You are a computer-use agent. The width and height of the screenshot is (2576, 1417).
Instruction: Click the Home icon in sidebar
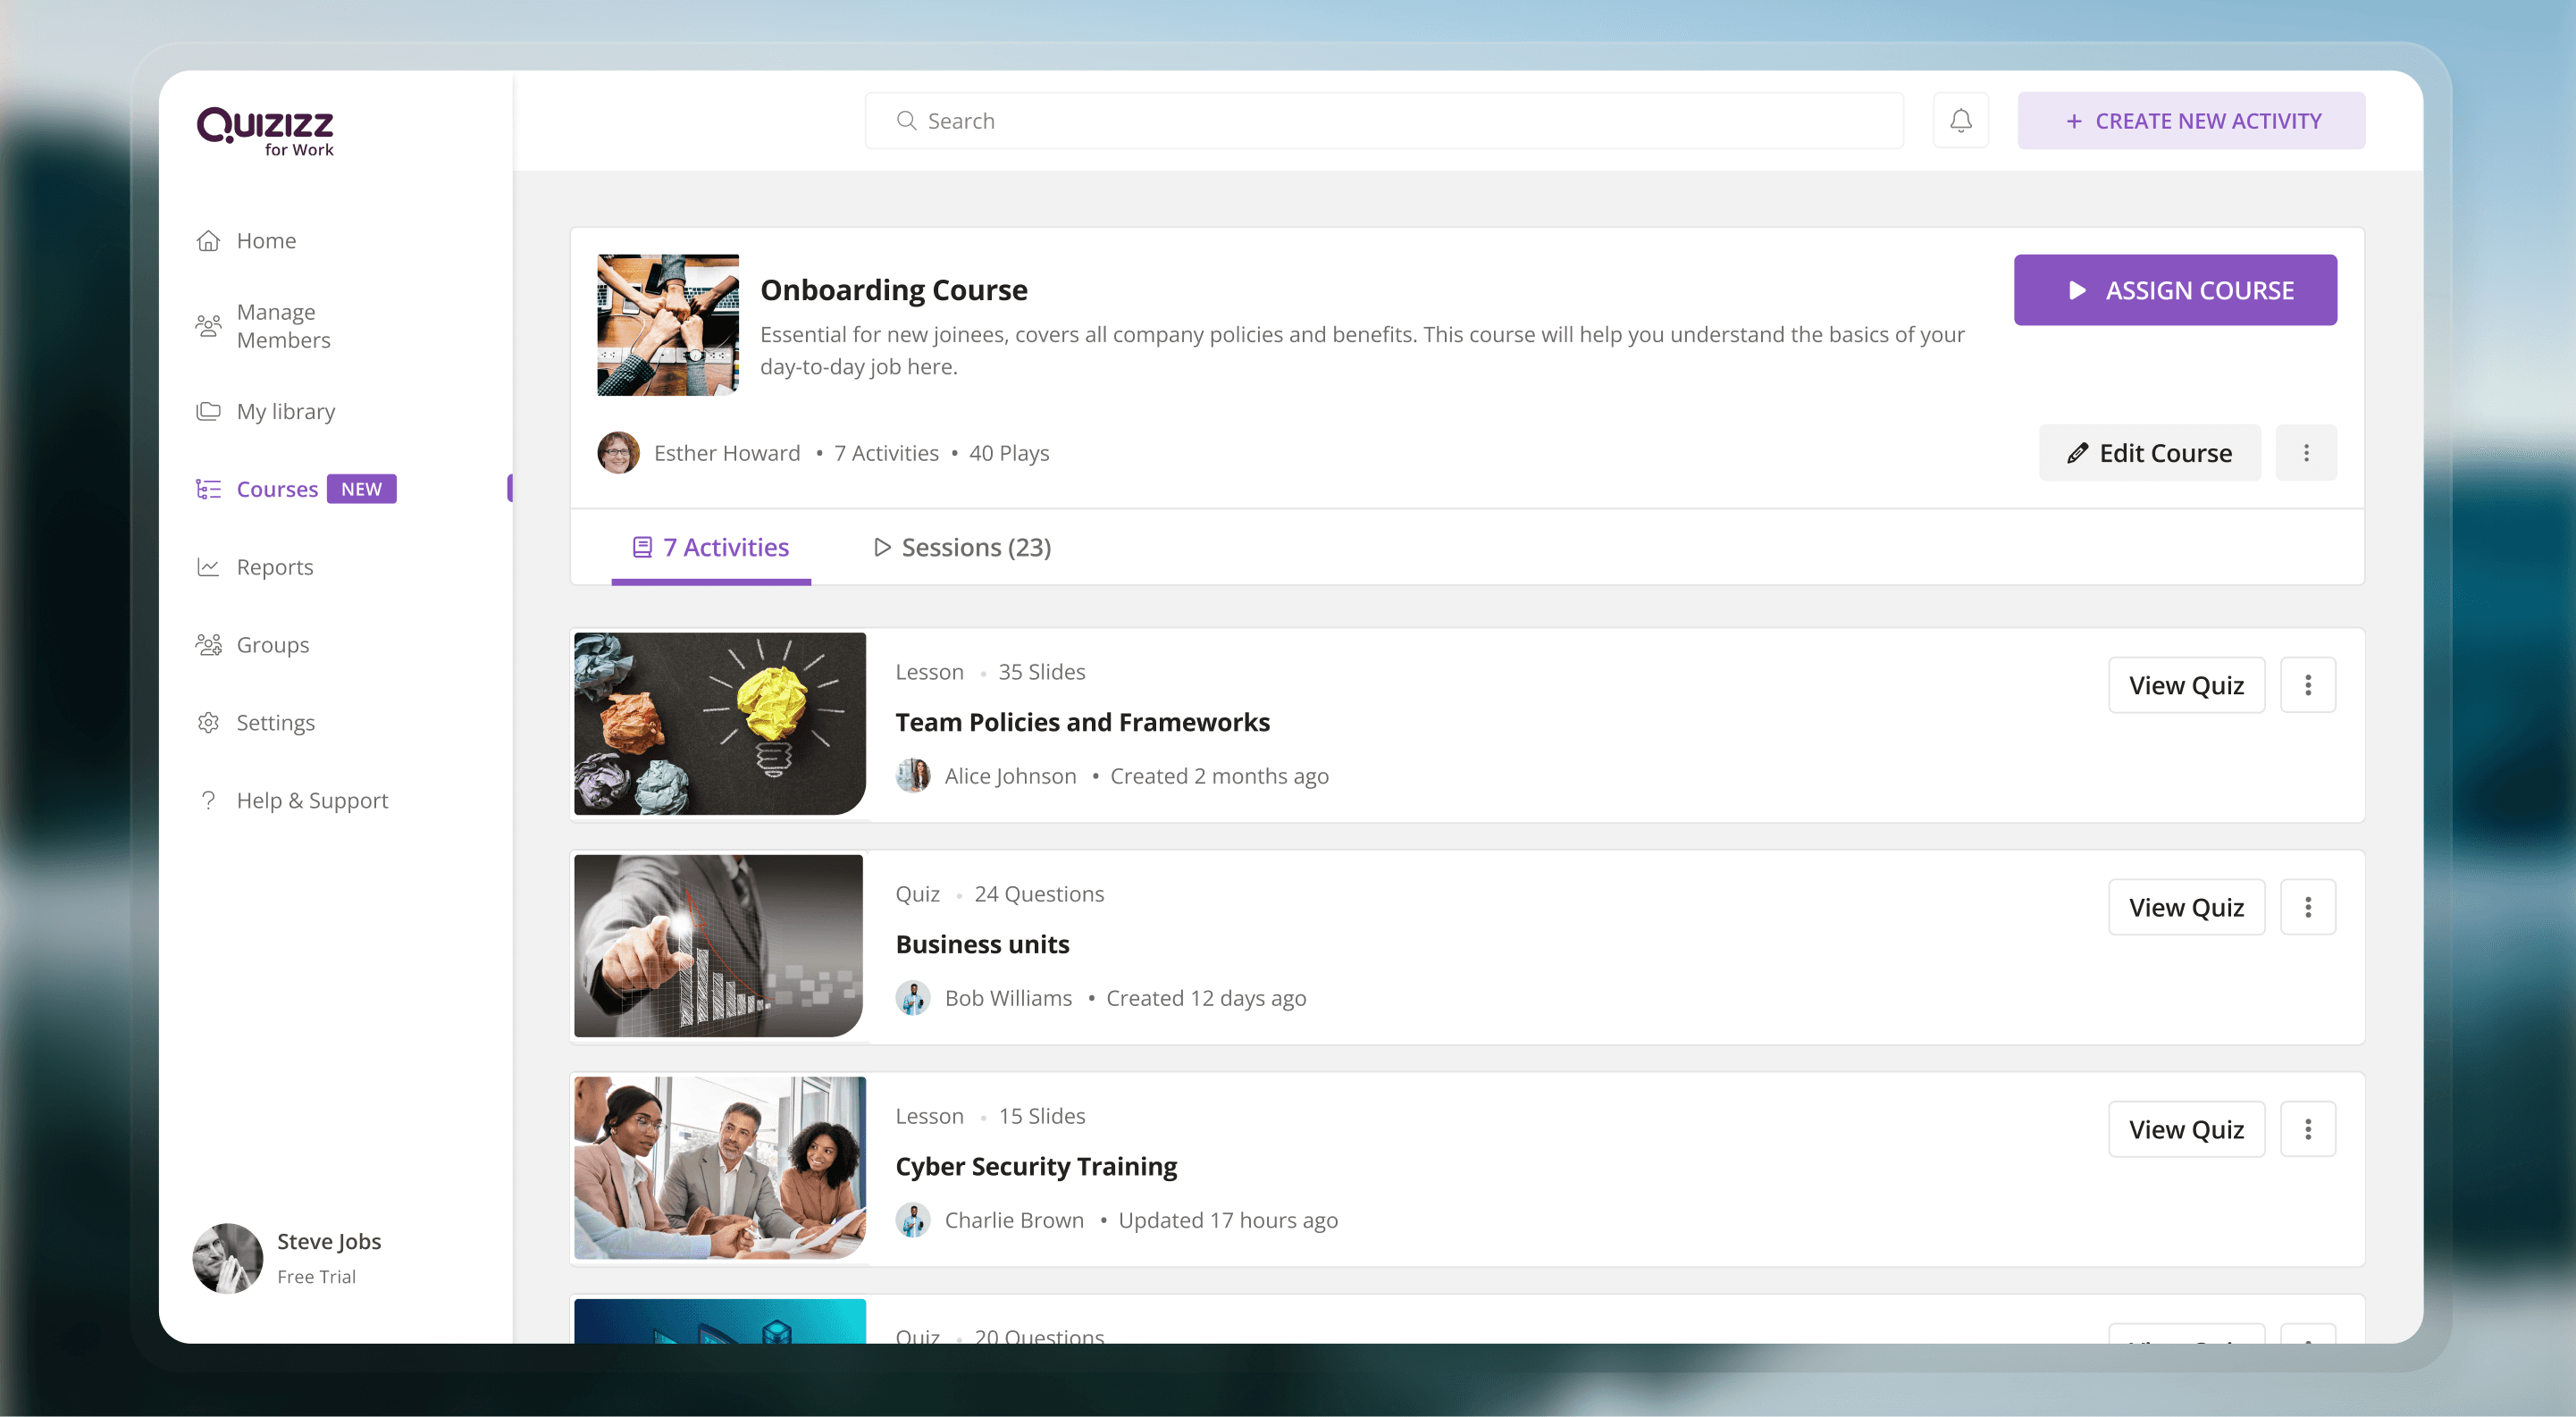(208, 241)
